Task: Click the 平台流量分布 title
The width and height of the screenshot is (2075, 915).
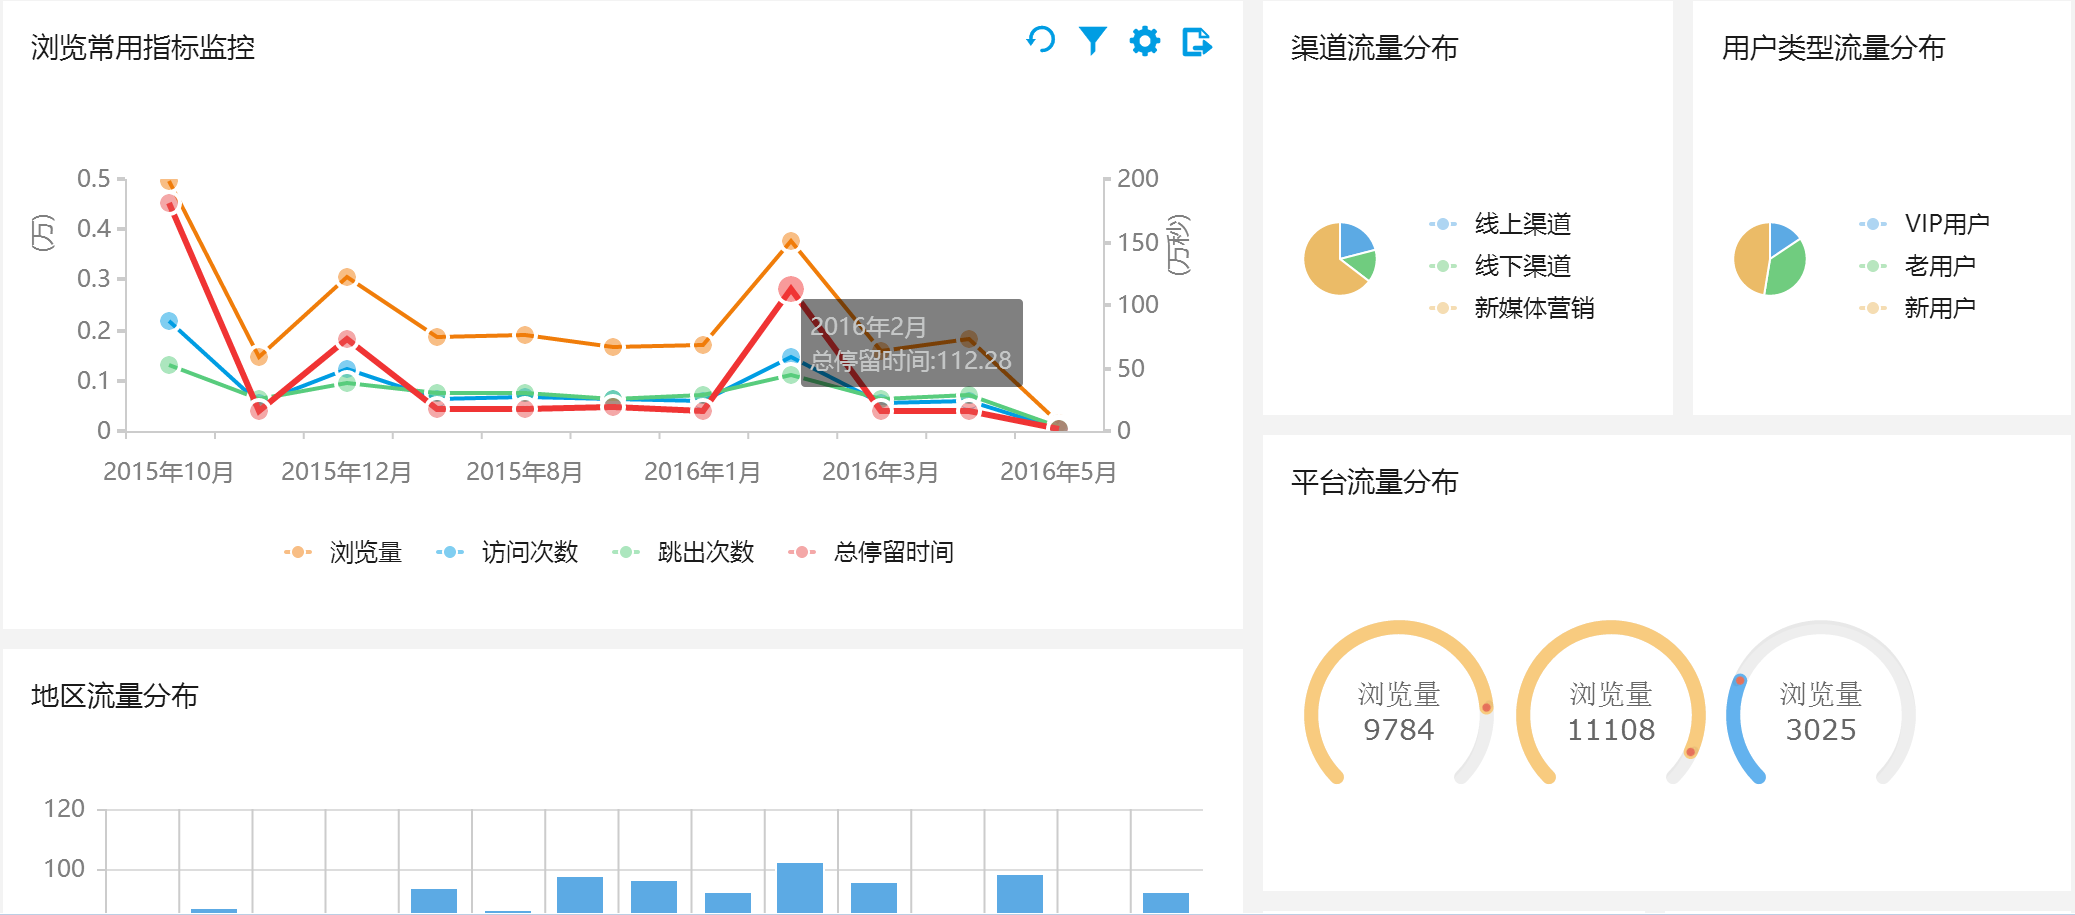Action: tap(1374, 482)
